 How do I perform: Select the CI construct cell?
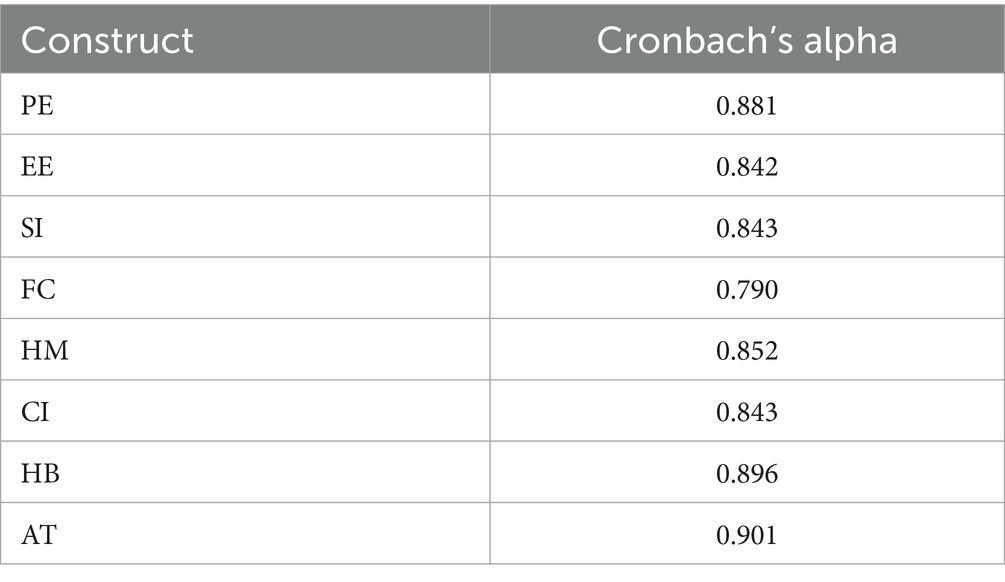point(34,412)
